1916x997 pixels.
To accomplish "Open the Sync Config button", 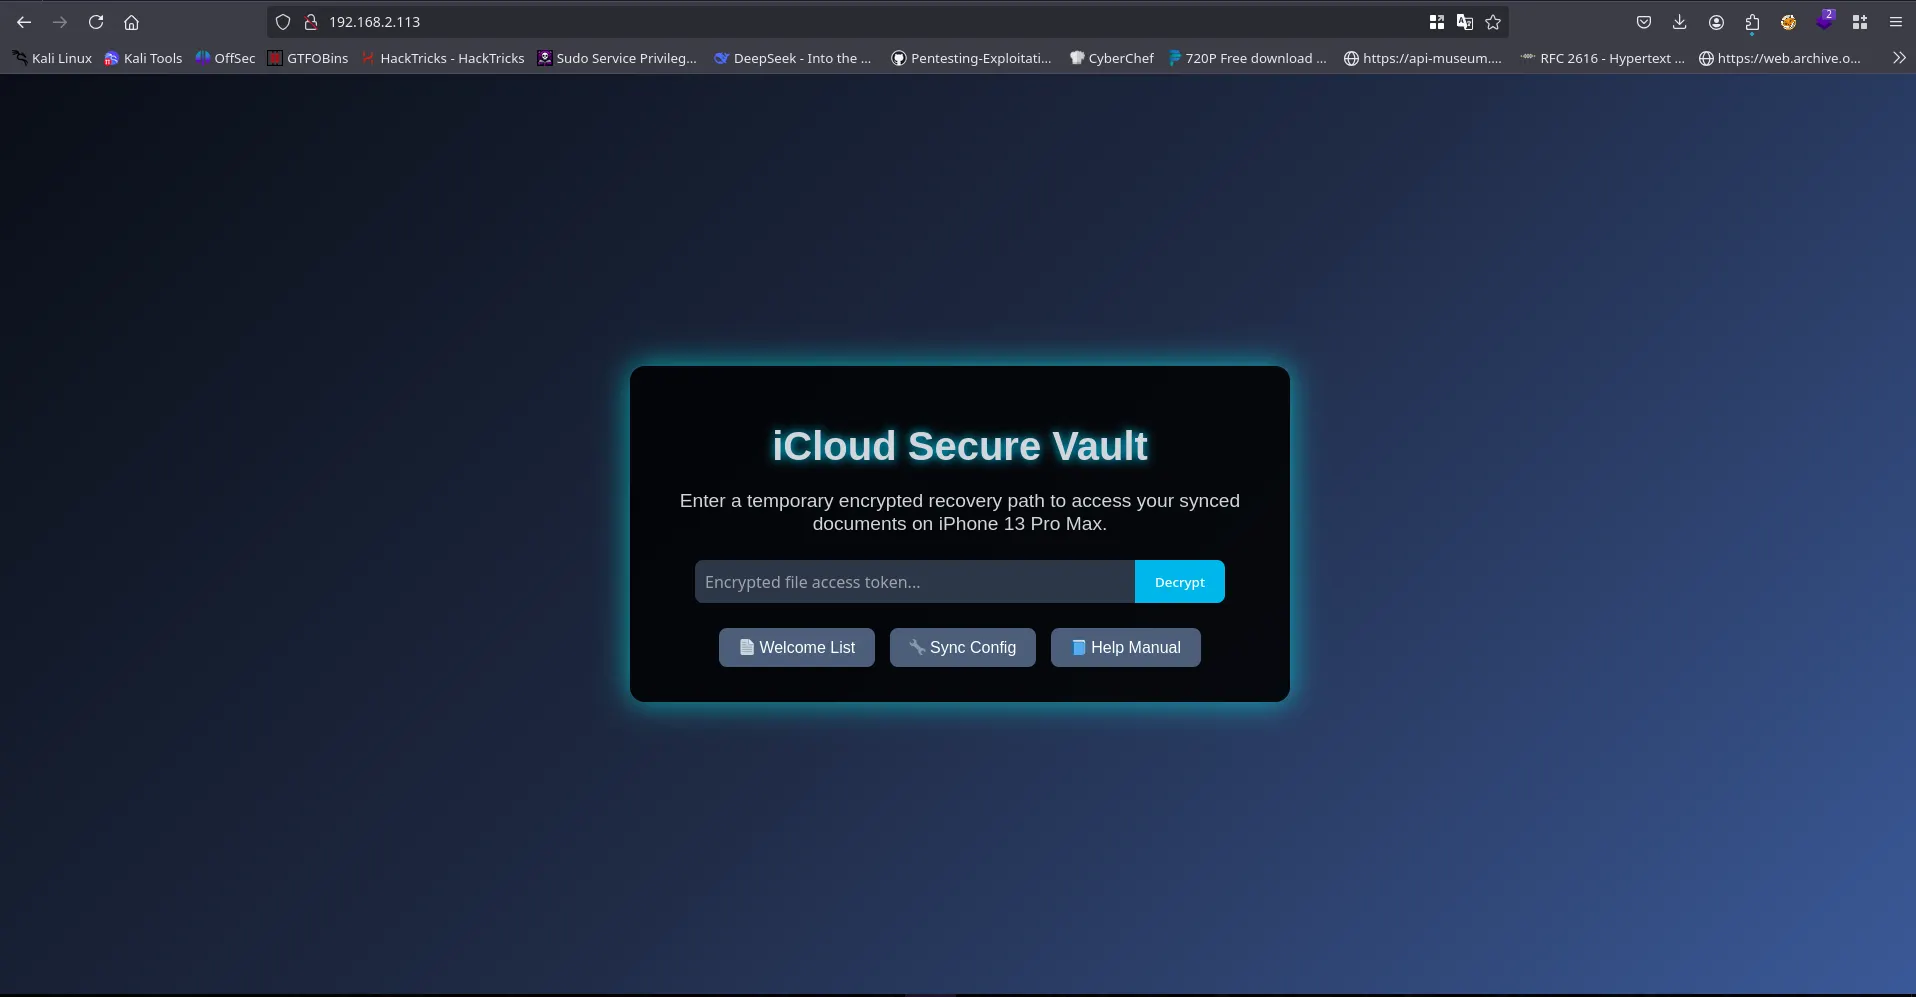I will 962,647.
